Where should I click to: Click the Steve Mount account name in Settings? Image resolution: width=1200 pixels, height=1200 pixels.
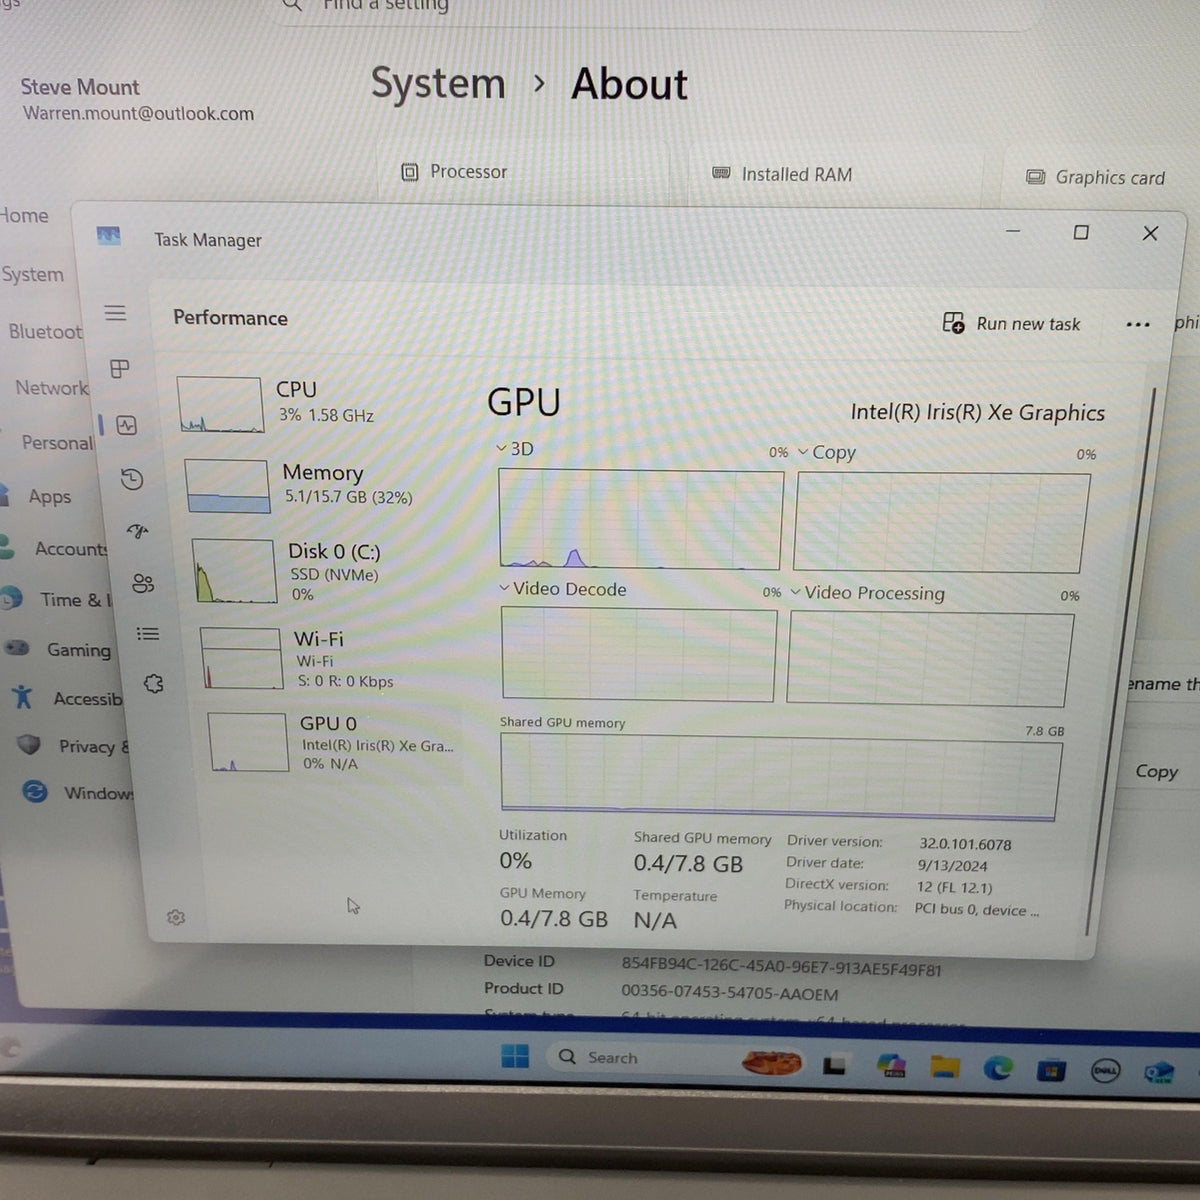[x=80, y=87]
